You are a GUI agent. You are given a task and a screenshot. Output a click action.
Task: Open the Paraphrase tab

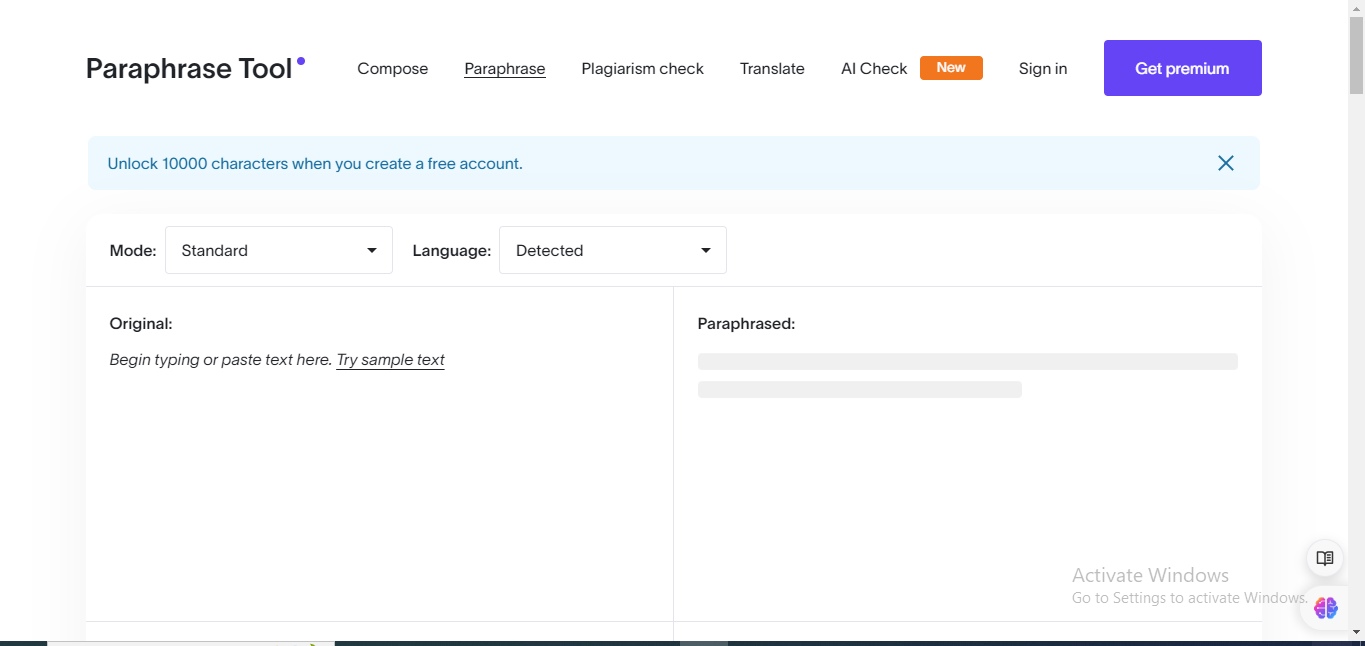point(504,68)
